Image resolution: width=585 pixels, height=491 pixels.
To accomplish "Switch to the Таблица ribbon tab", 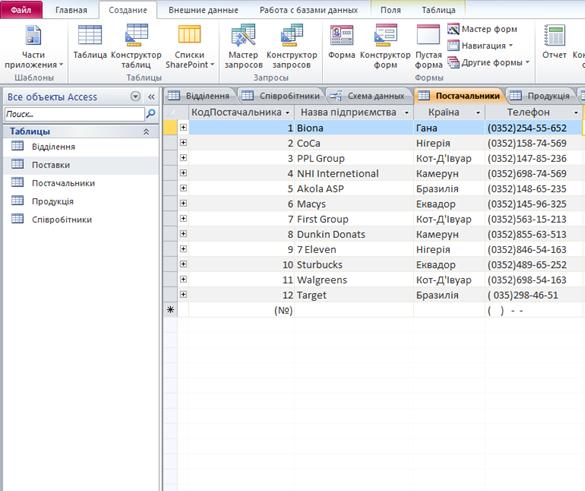I will 438,10.
